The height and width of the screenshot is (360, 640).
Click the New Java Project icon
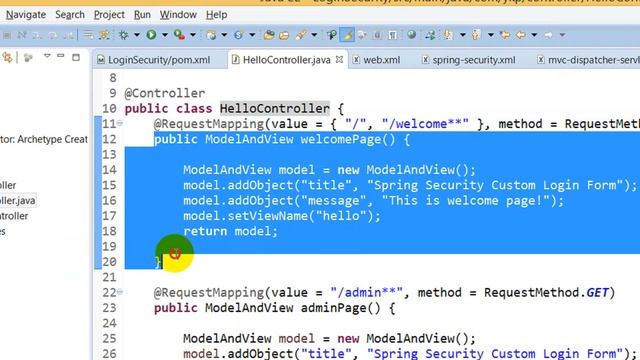pos(211,35)
